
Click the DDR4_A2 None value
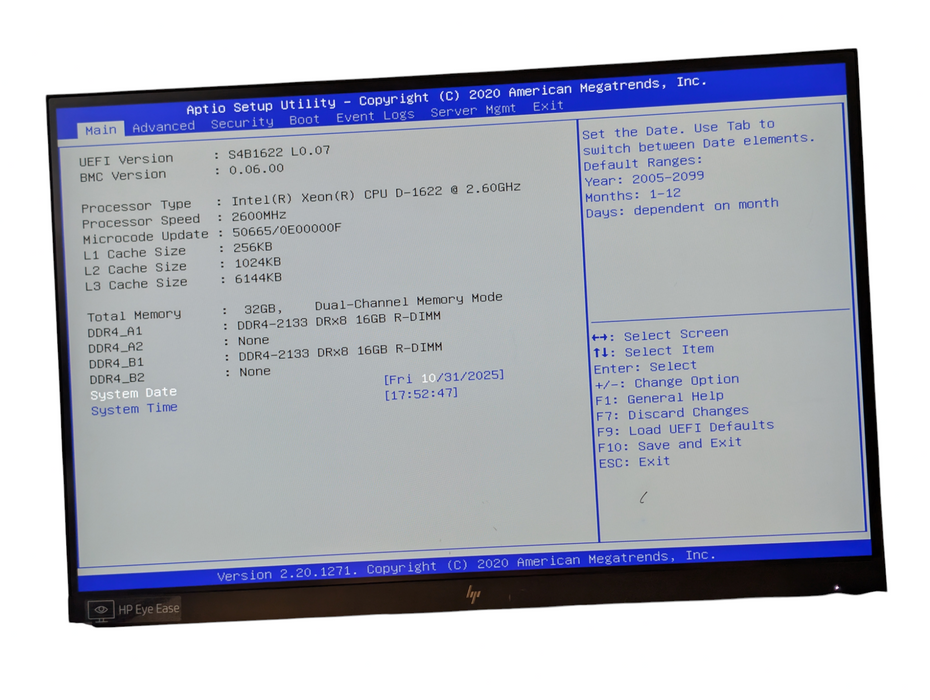[x=253, y=341]
